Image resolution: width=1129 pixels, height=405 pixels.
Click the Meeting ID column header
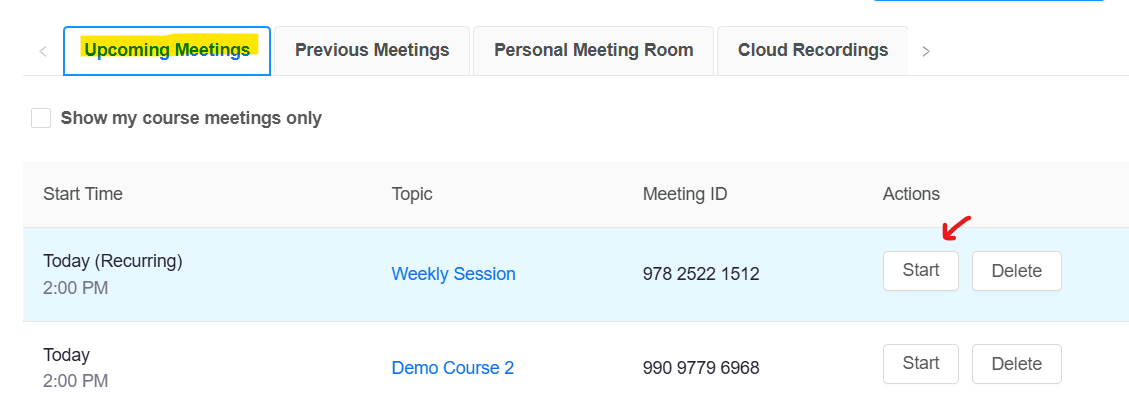point(685,194)
